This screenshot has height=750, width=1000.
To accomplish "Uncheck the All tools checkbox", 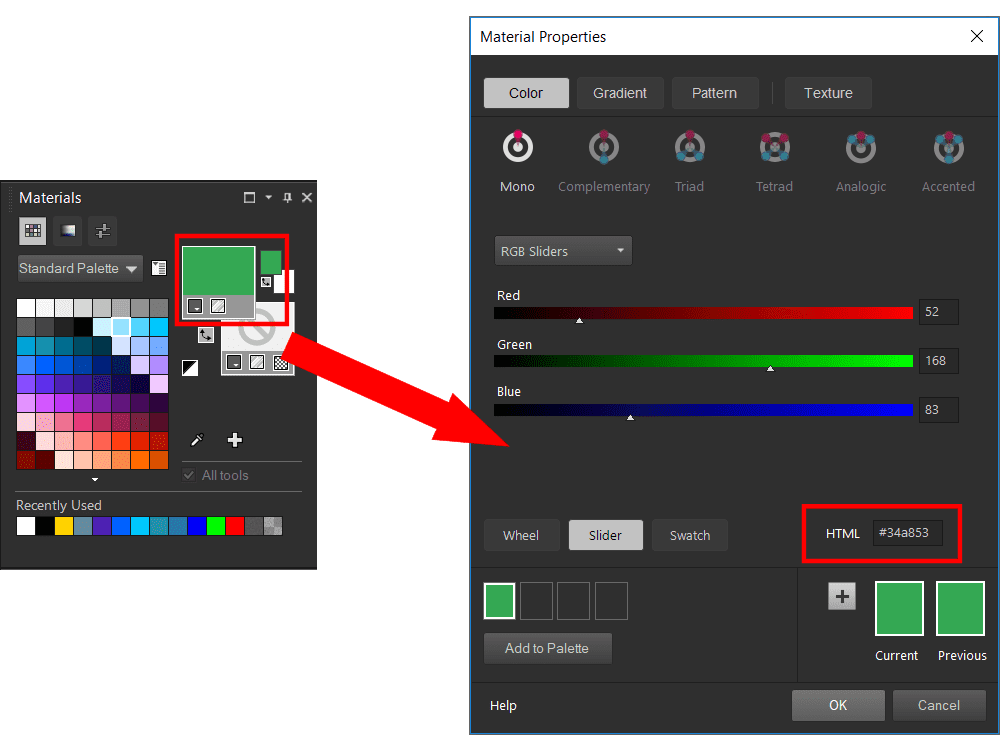I will pos(188,475).
